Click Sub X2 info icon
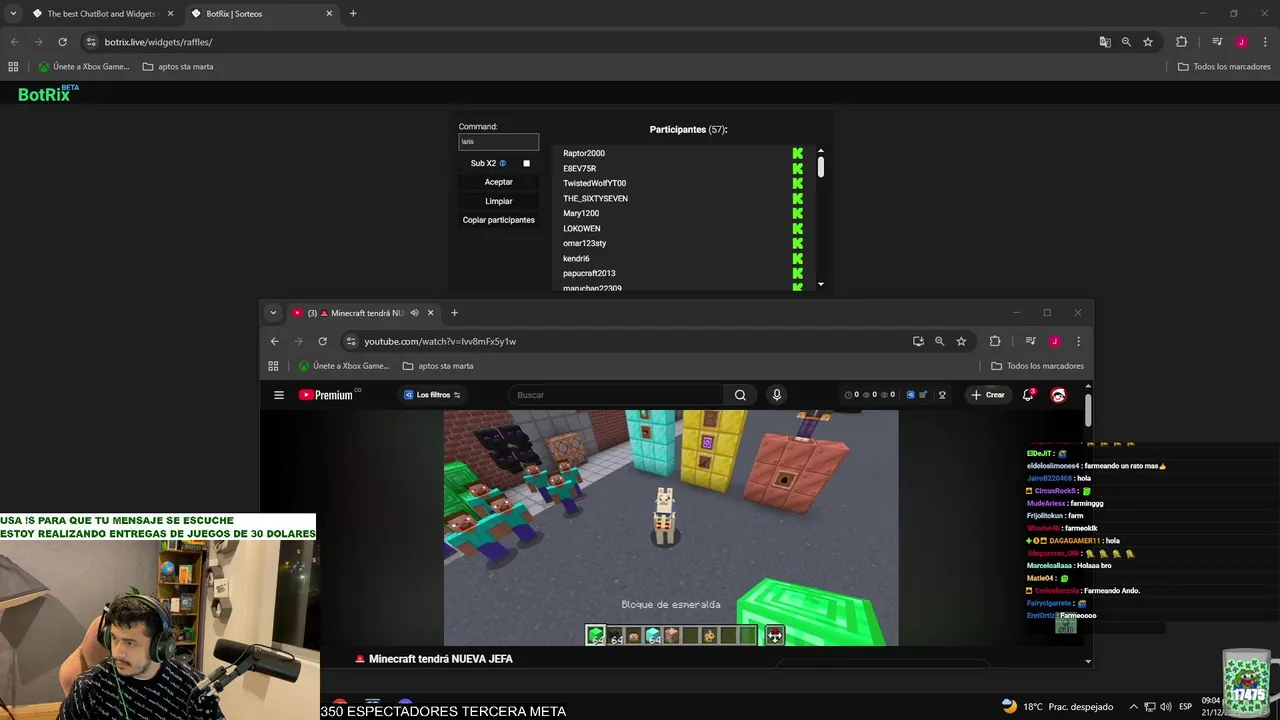This screenshot has width=1280, height=720. pyautogui.click(x=503, y=163)
